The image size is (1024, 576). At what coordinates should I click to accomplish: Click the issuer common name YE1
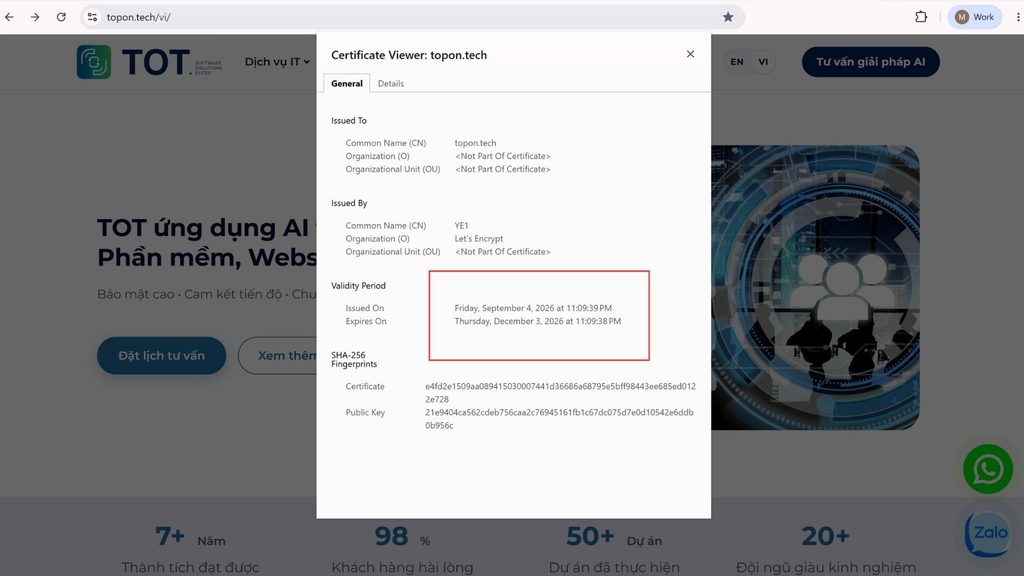(x=461, y=225)
